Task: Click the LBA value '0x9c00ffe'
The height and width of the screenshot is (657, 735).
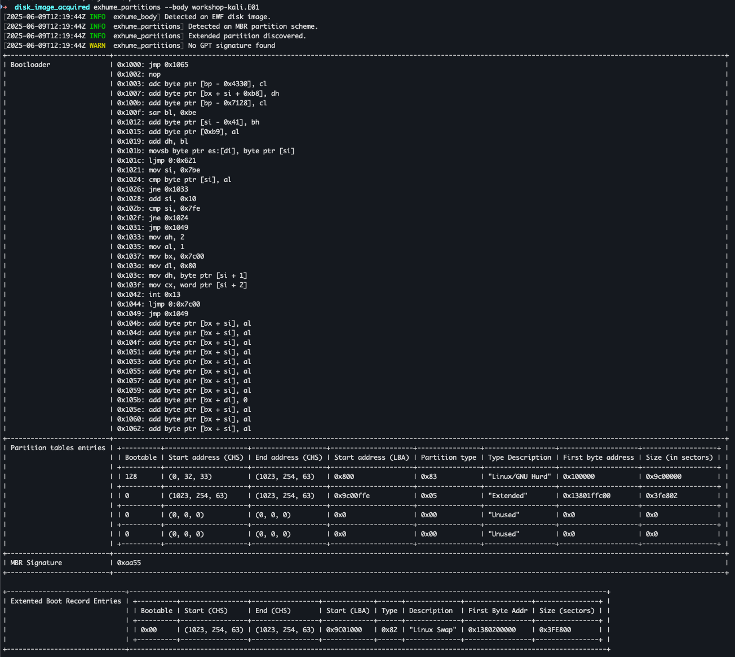Action: pyautogui.click(x=352, y=496)
